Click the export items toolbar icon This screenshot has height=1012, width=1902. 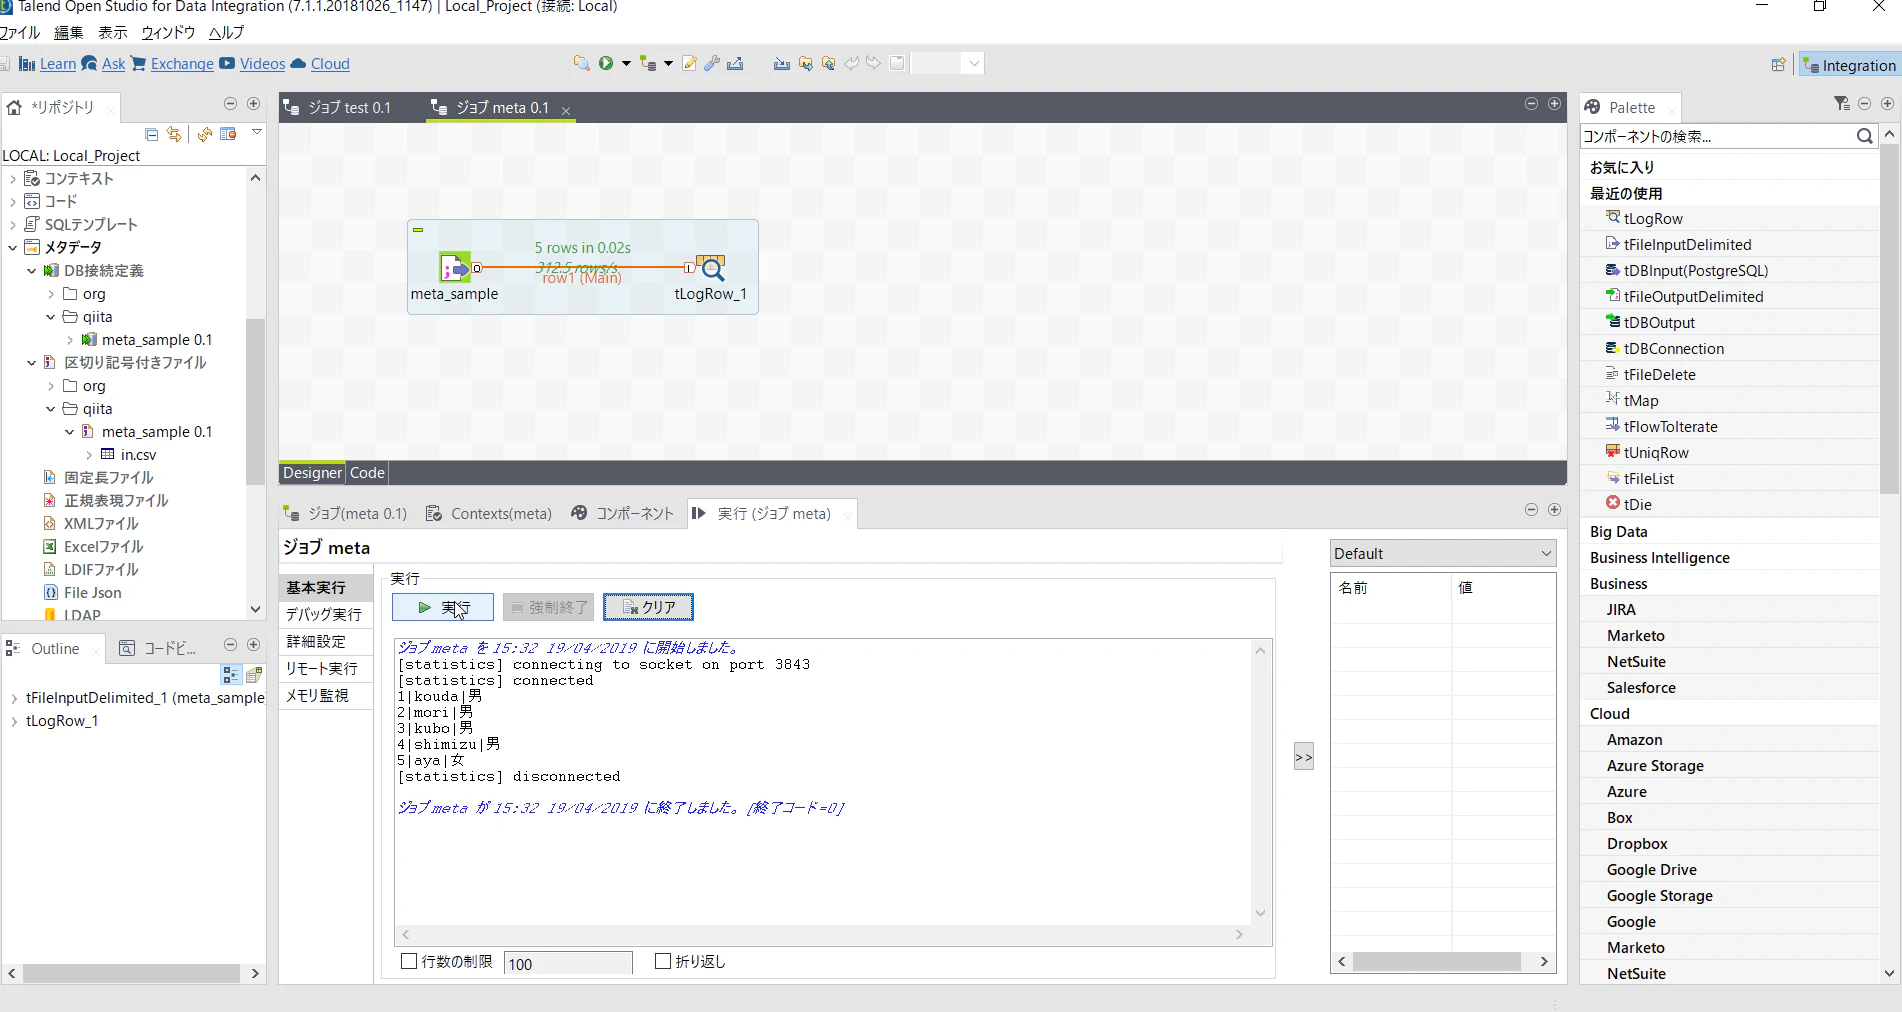tap(735, 63)
